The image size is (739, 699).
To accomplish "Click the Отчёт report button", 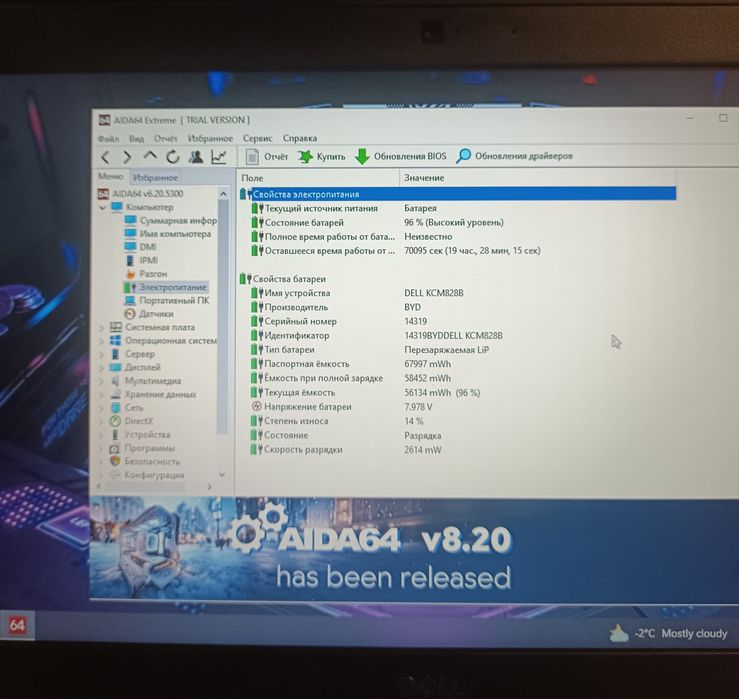I will (x=266, y=156).
